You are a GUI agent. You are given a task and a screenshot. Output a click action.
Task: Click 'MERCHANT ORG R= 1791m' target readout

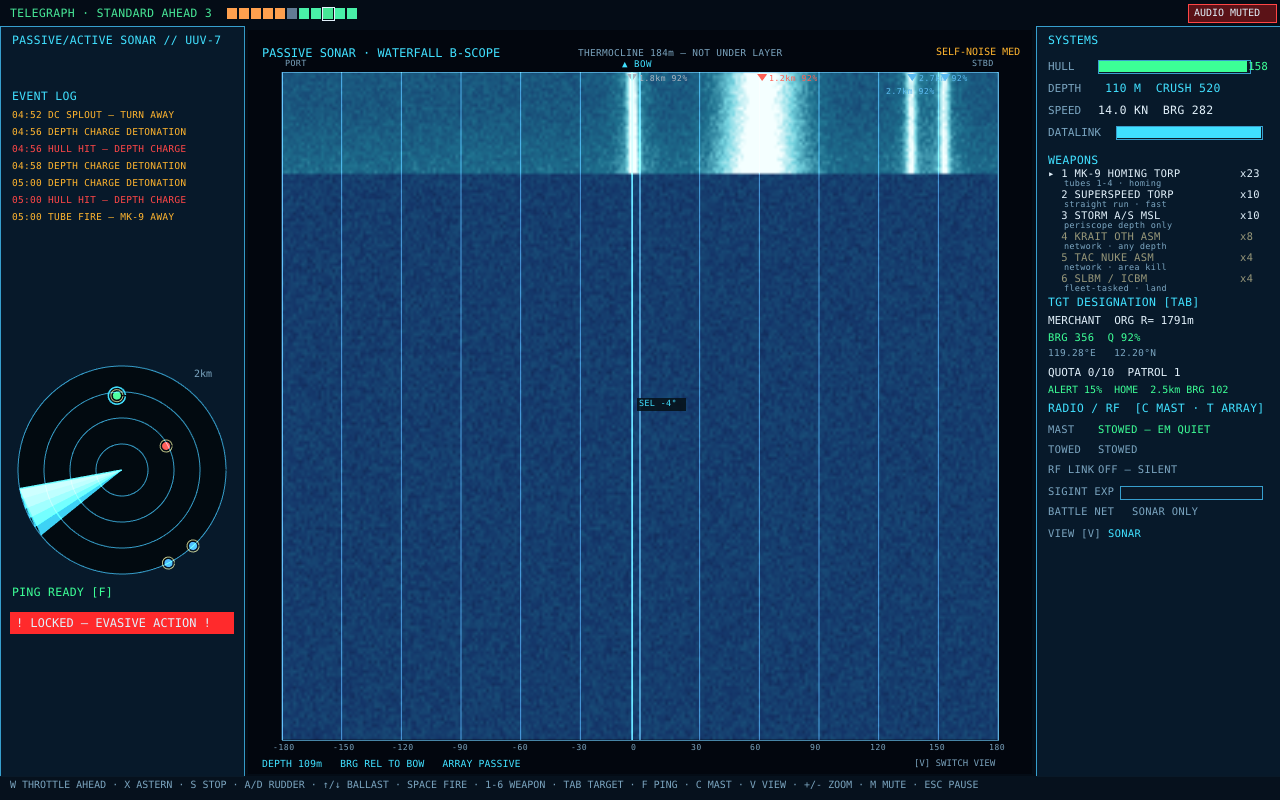click(1121, 321)
